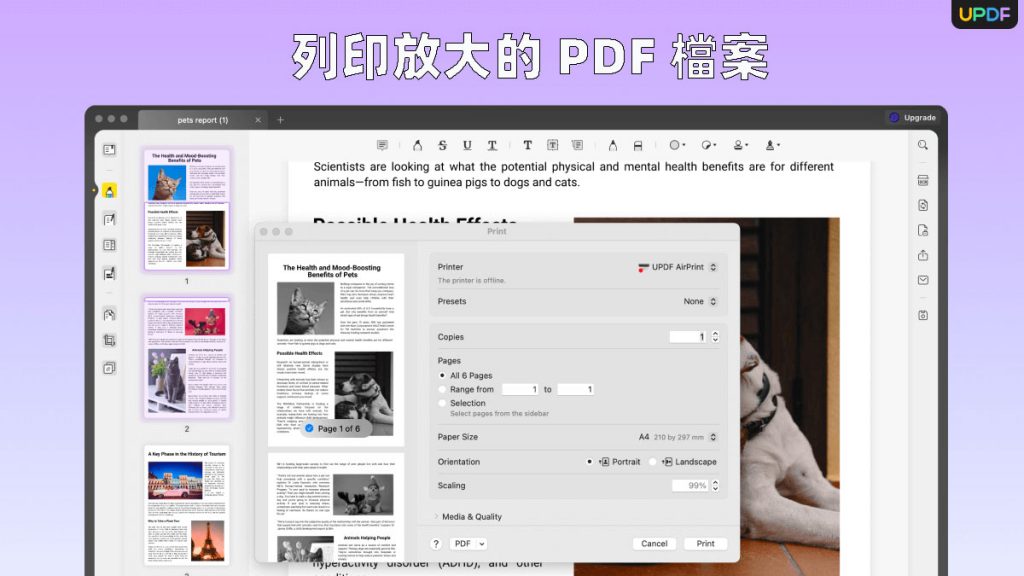Click Cancel to dismiss the print dialog
Image resolution: width=1024 pixels, height=576 pixels.
tap(654, 543)
